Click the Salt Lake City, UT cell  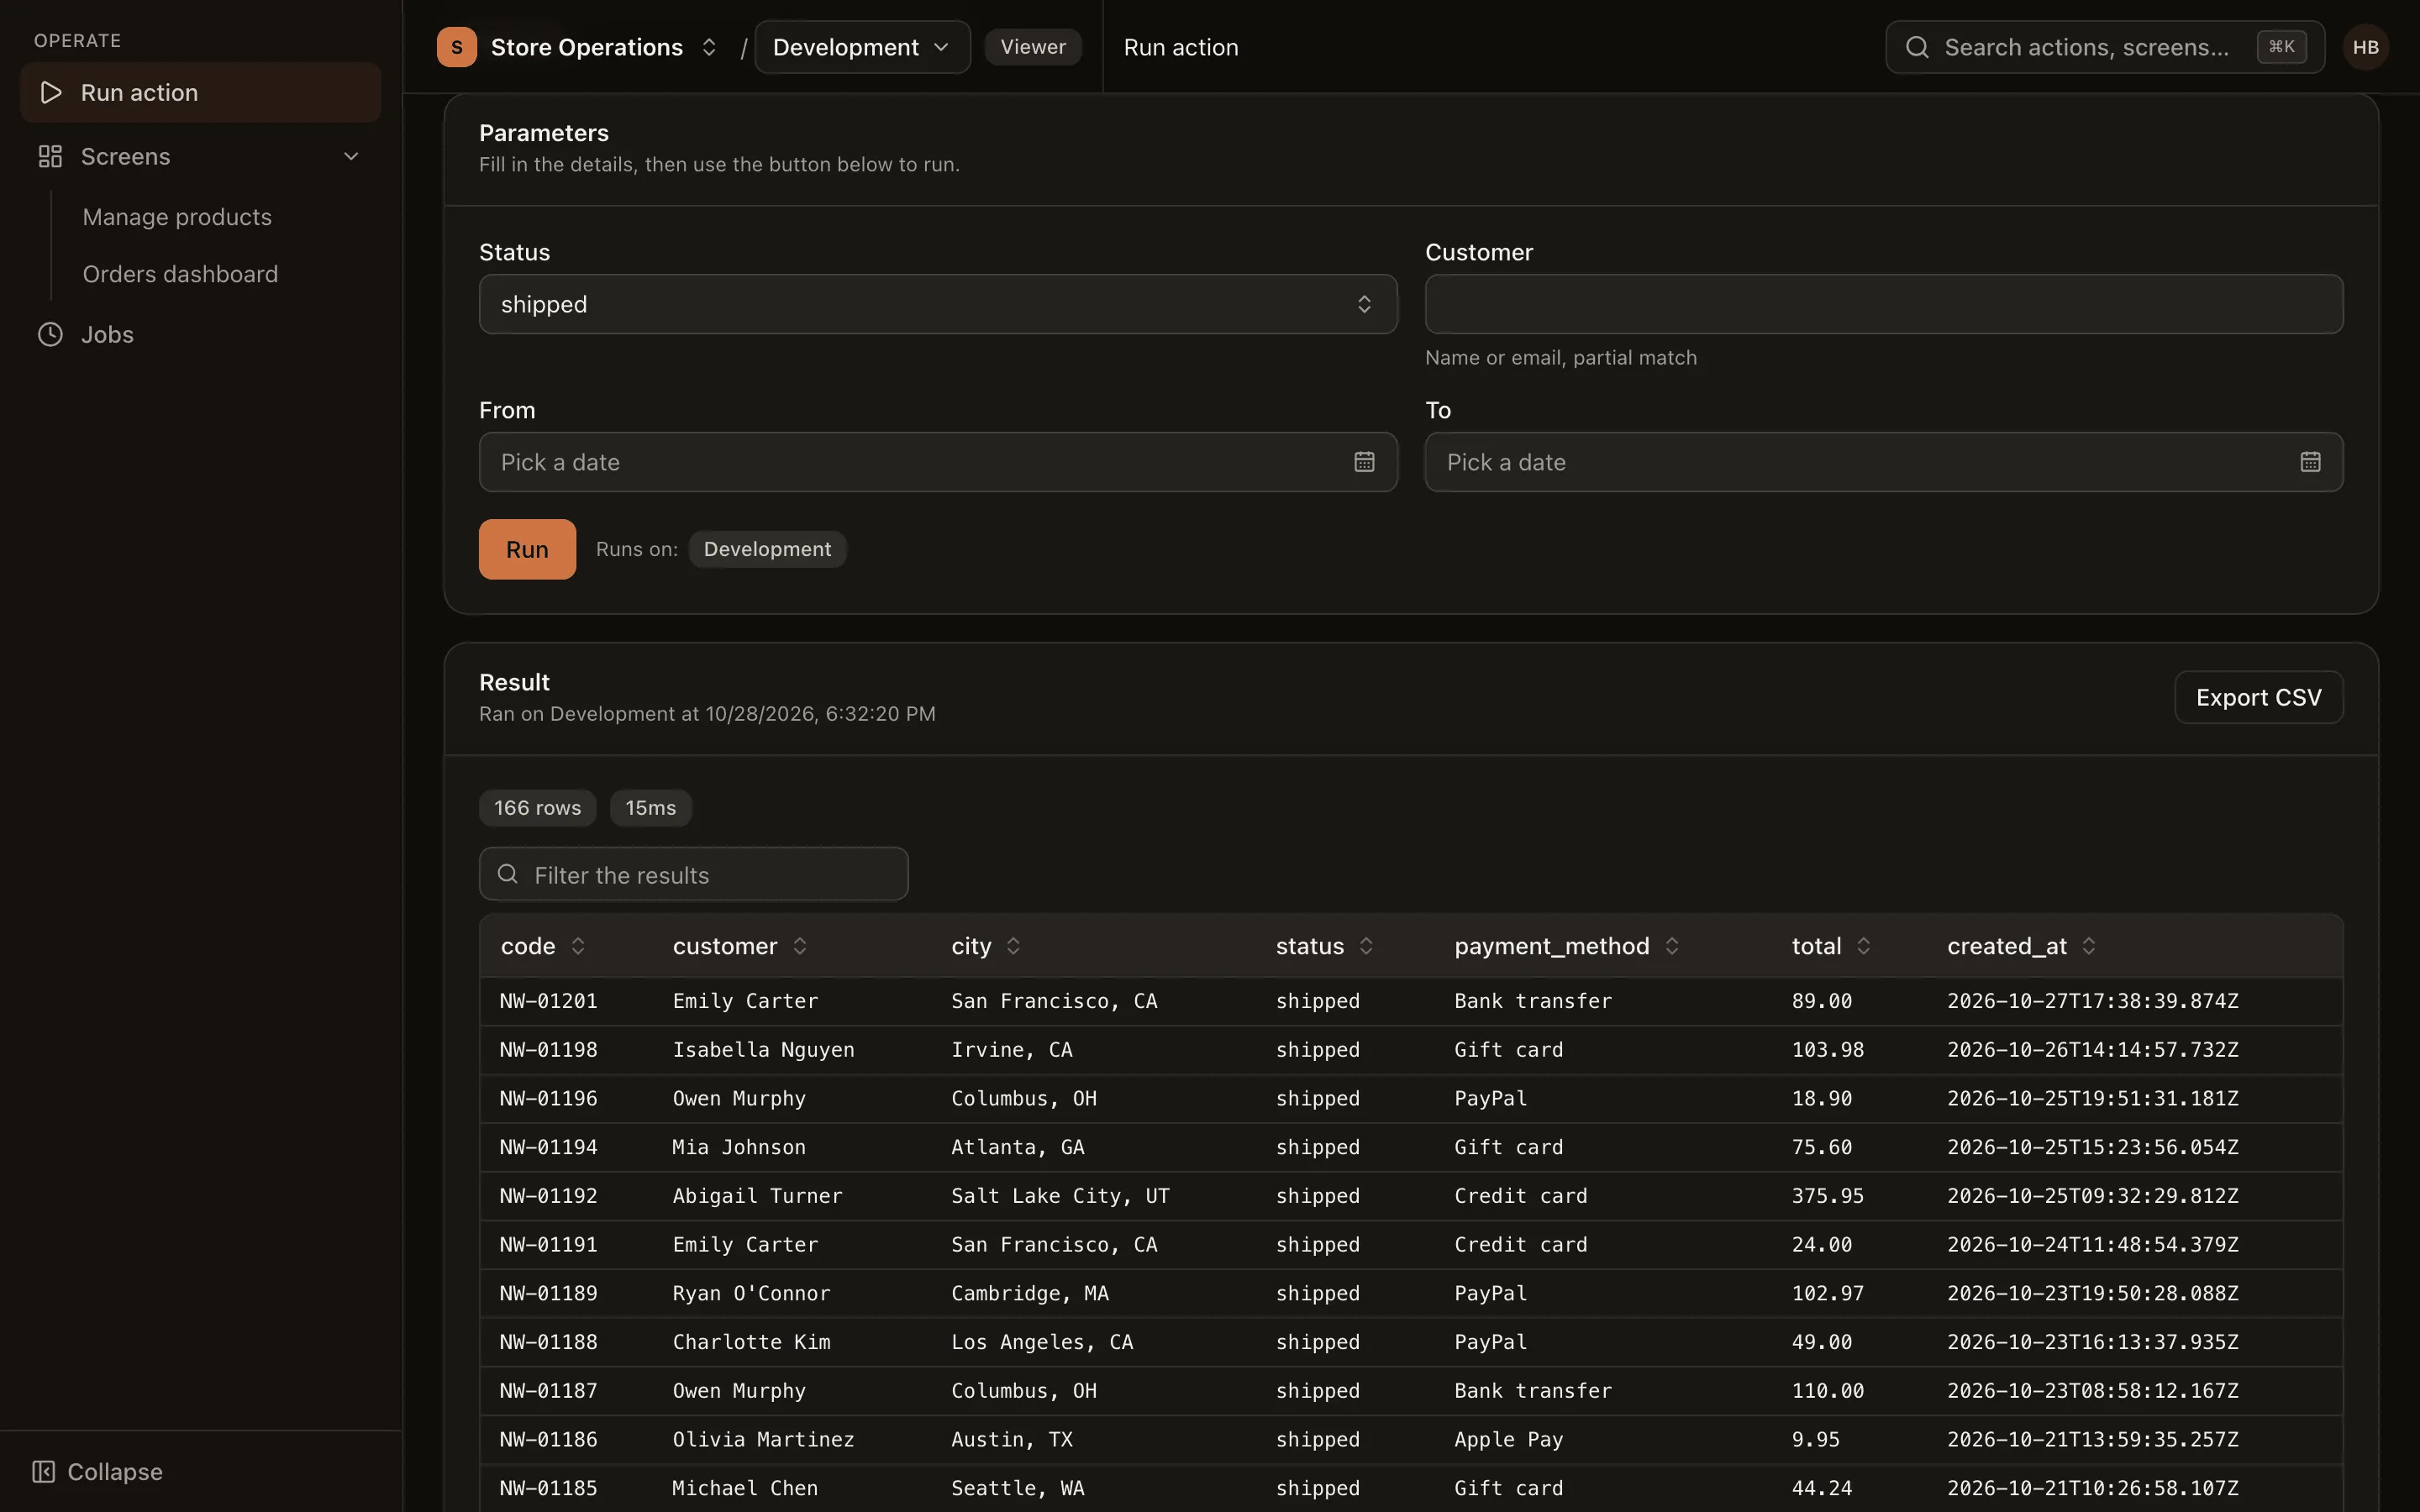tap(1060, 1196)
